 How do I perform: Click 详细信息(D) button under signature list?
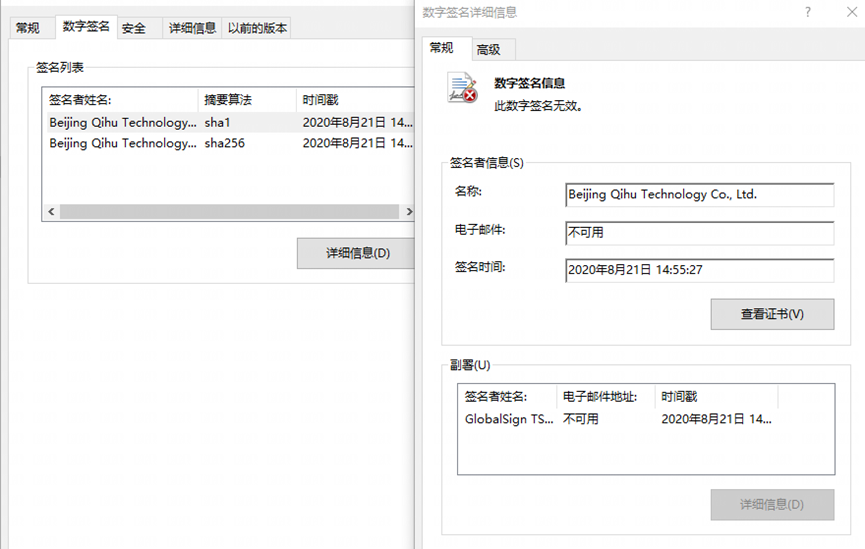(356, 253)
